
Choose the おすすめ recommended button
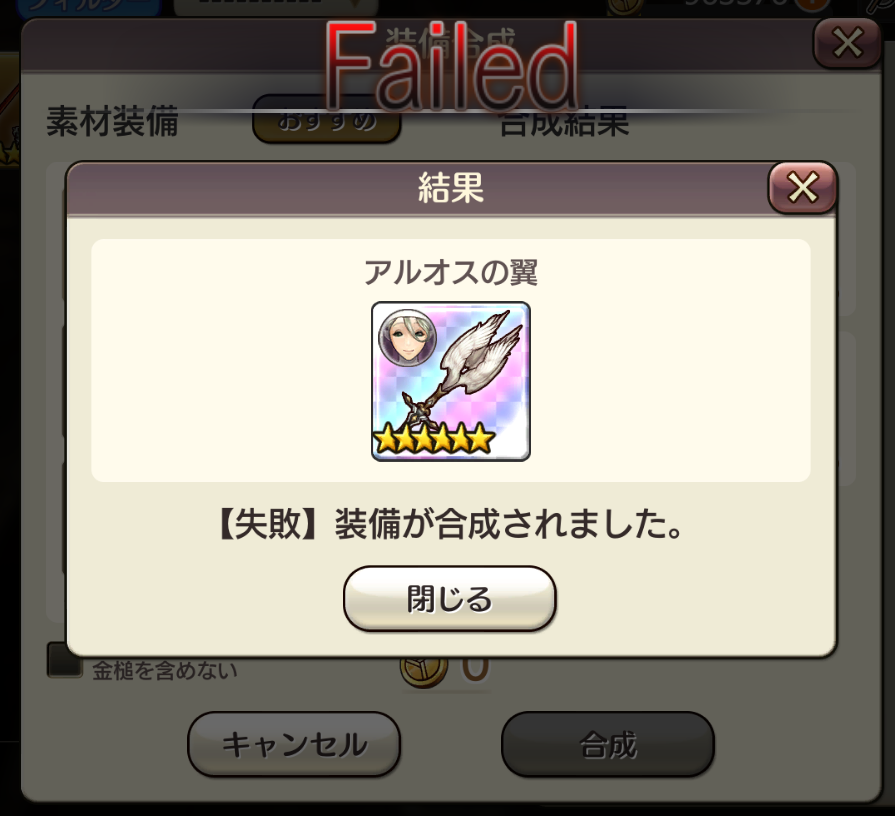[x=326, y=121]
